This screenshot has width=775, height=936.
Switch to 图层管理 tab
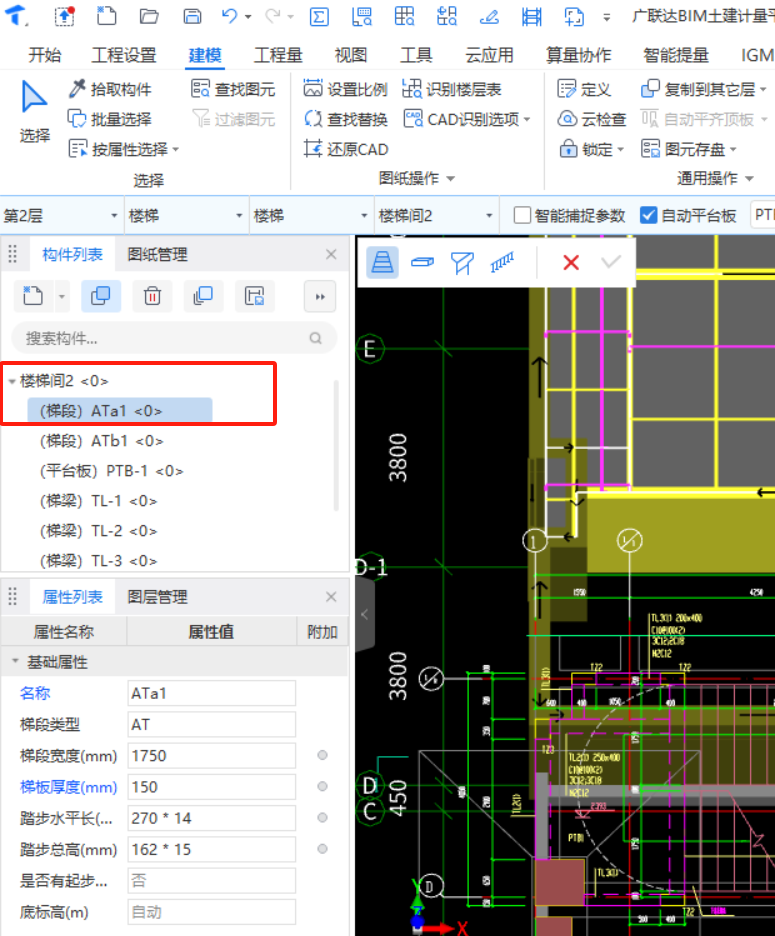[x=158, y=597]
